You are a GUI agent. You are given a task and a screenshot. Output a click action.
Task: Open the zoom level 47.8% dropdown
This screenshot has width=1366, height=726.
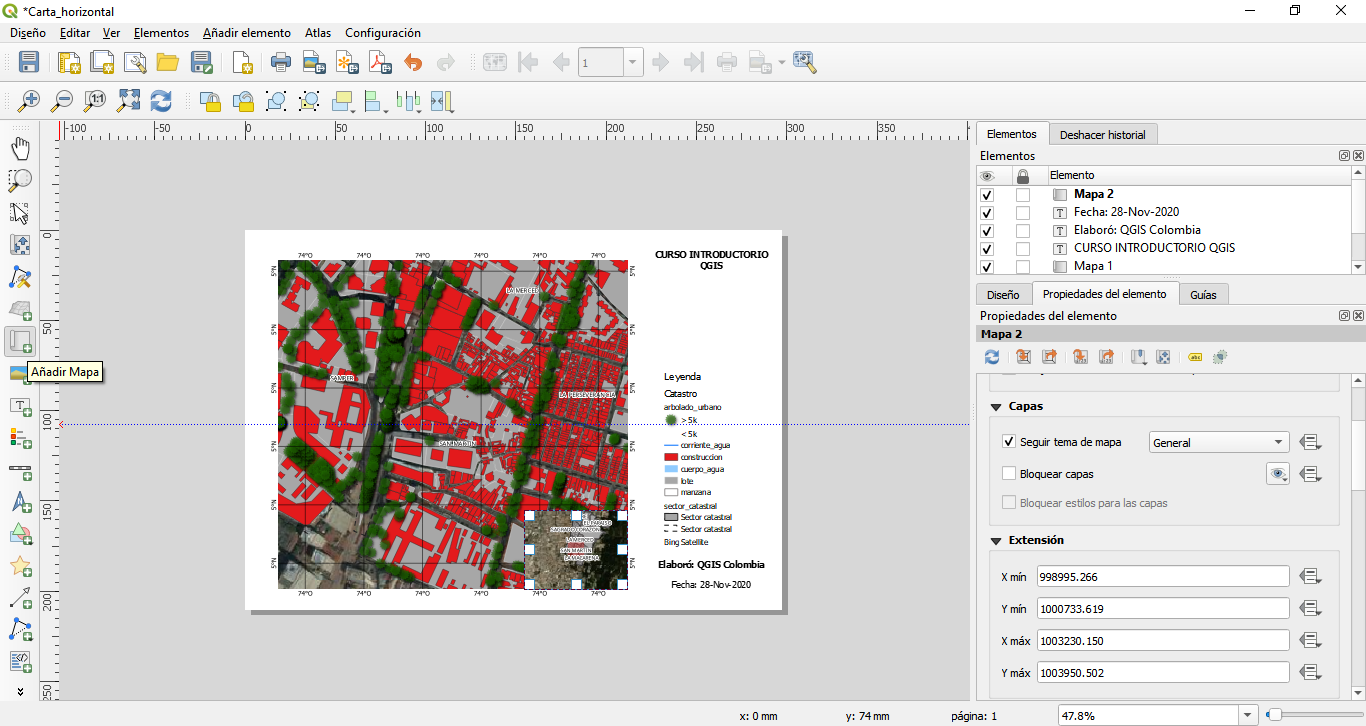1247,716
